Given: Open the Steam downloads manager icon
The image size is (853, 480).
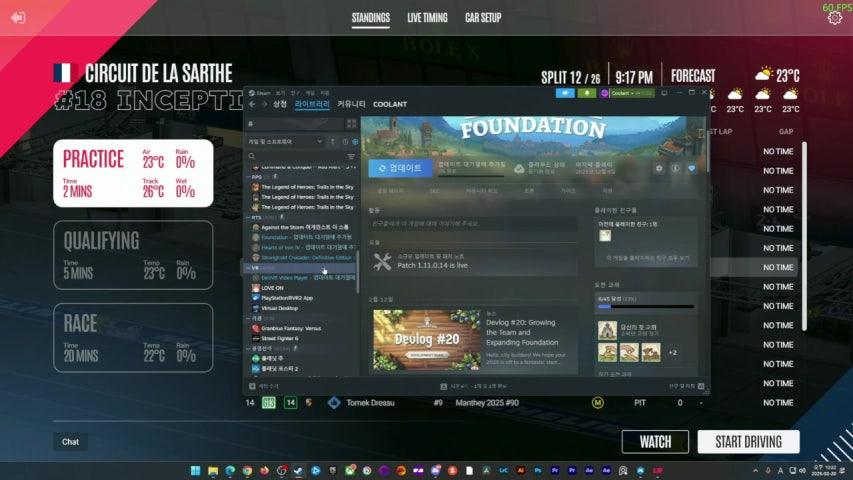Looking at the screenshot, I should point(443,386).
